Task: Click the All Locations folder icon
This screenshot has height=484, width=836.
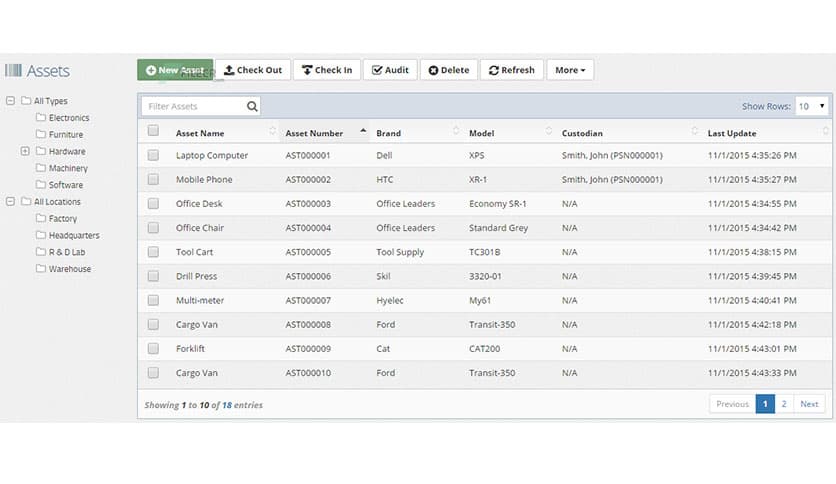Action: tap(26, 201)
